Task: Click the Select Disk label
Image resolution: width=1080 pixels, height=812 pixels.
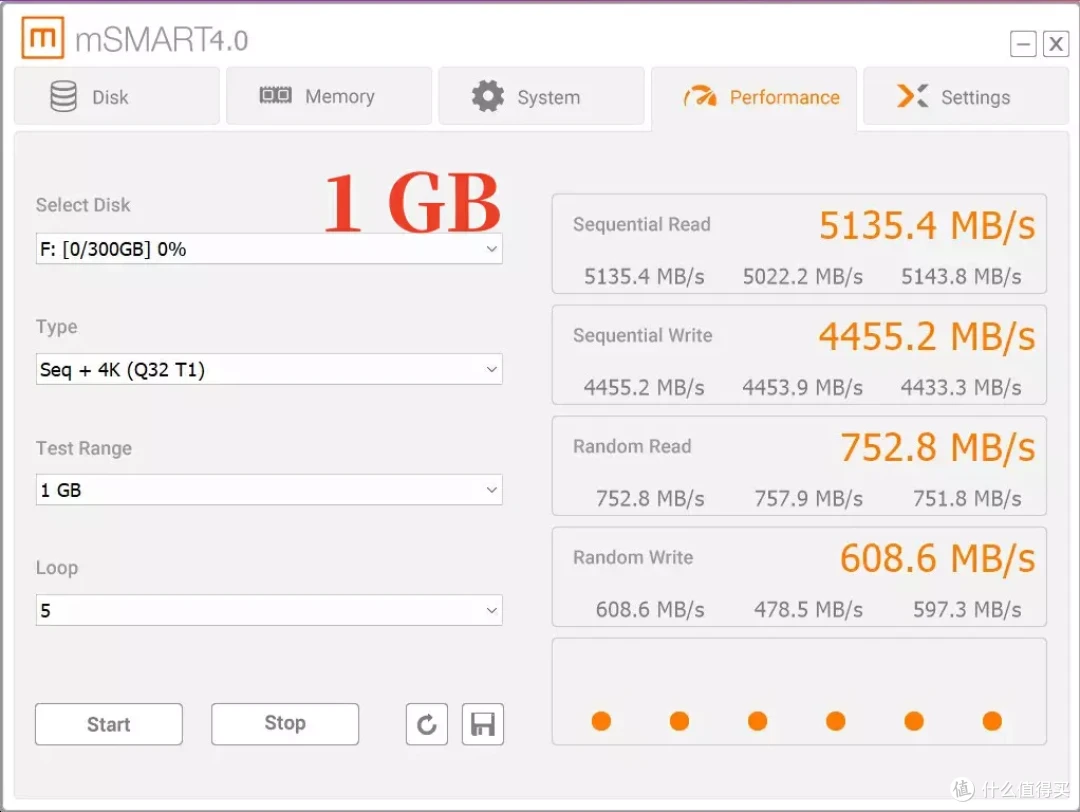Action: coord(83,205)
